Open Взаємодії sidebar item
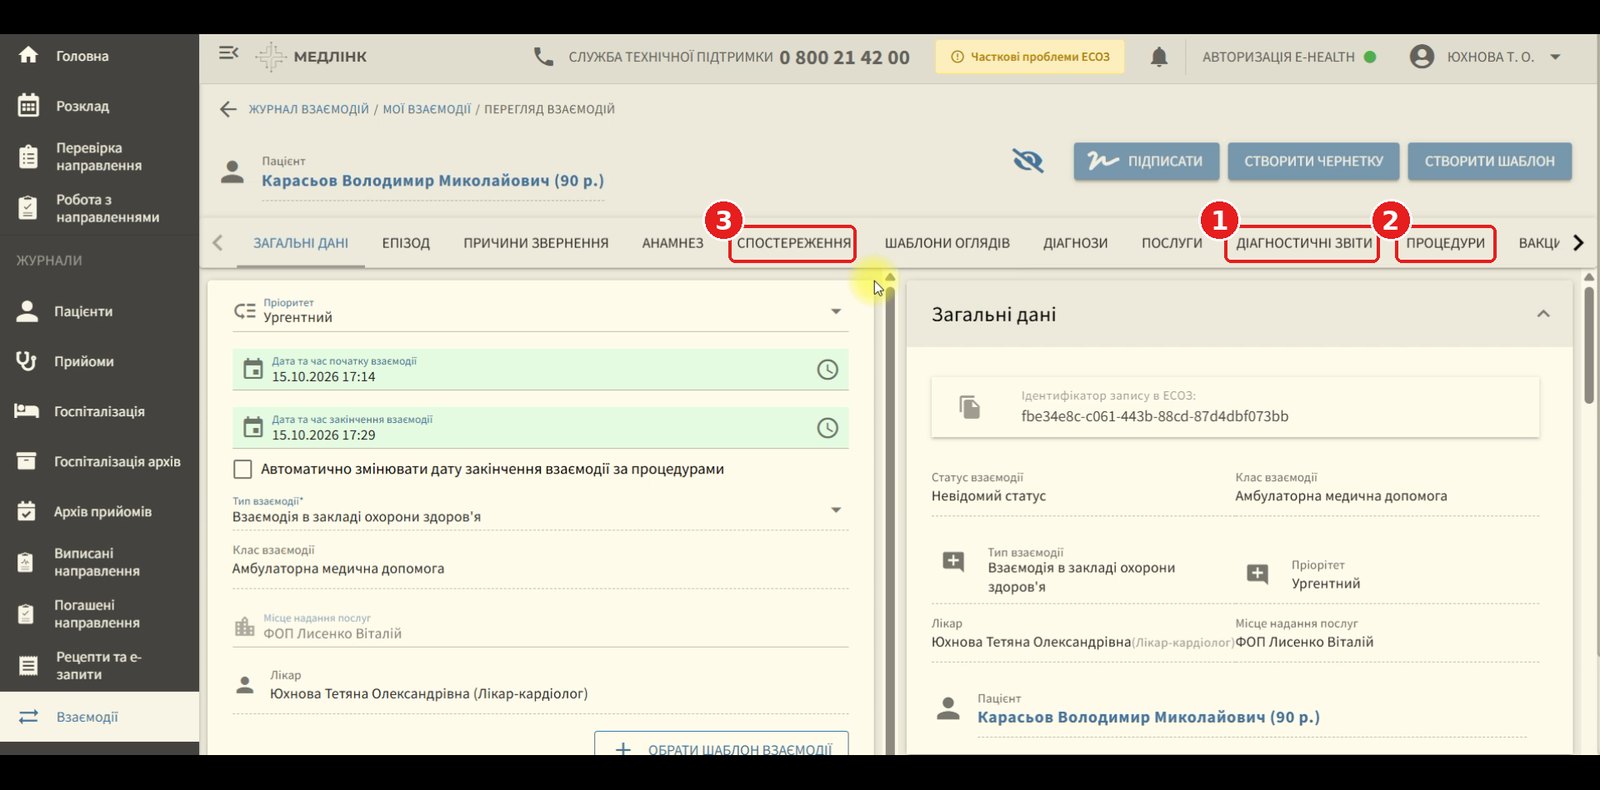The height and width of the screenshot is (790, 1600). point(99,717)
